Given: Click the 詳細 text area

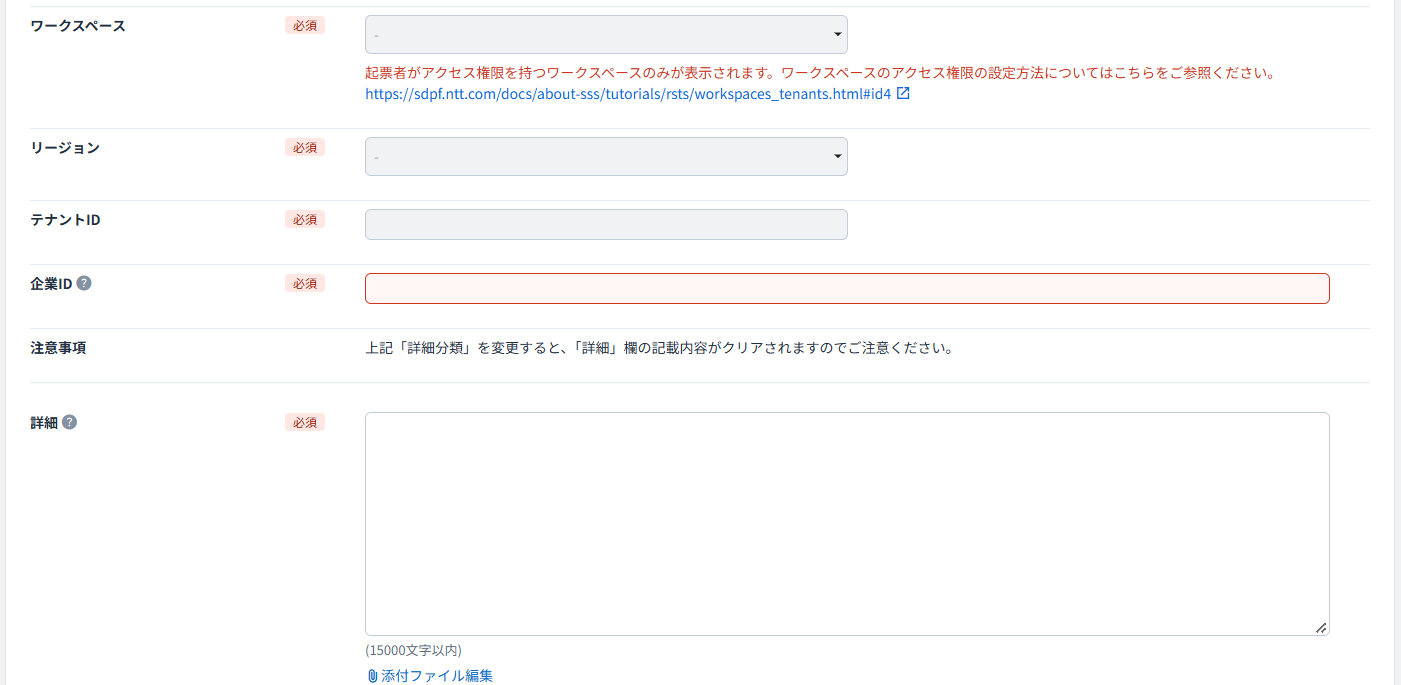Looking at the screenshot, I should (847, 524).
